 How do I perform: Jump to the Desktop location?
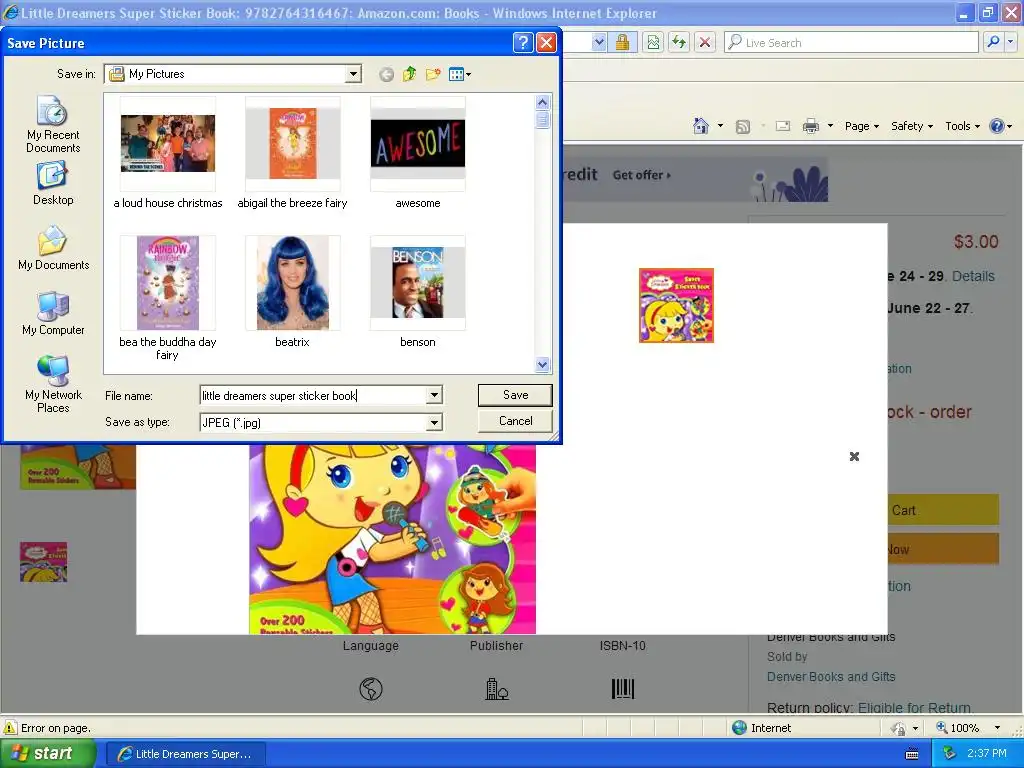(x=53, y=185)
